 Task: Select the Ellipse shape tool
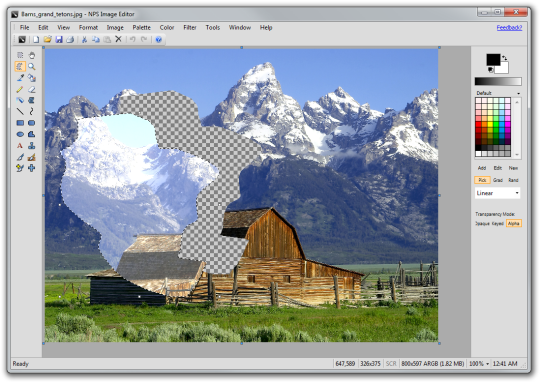(x=20, y=134)
